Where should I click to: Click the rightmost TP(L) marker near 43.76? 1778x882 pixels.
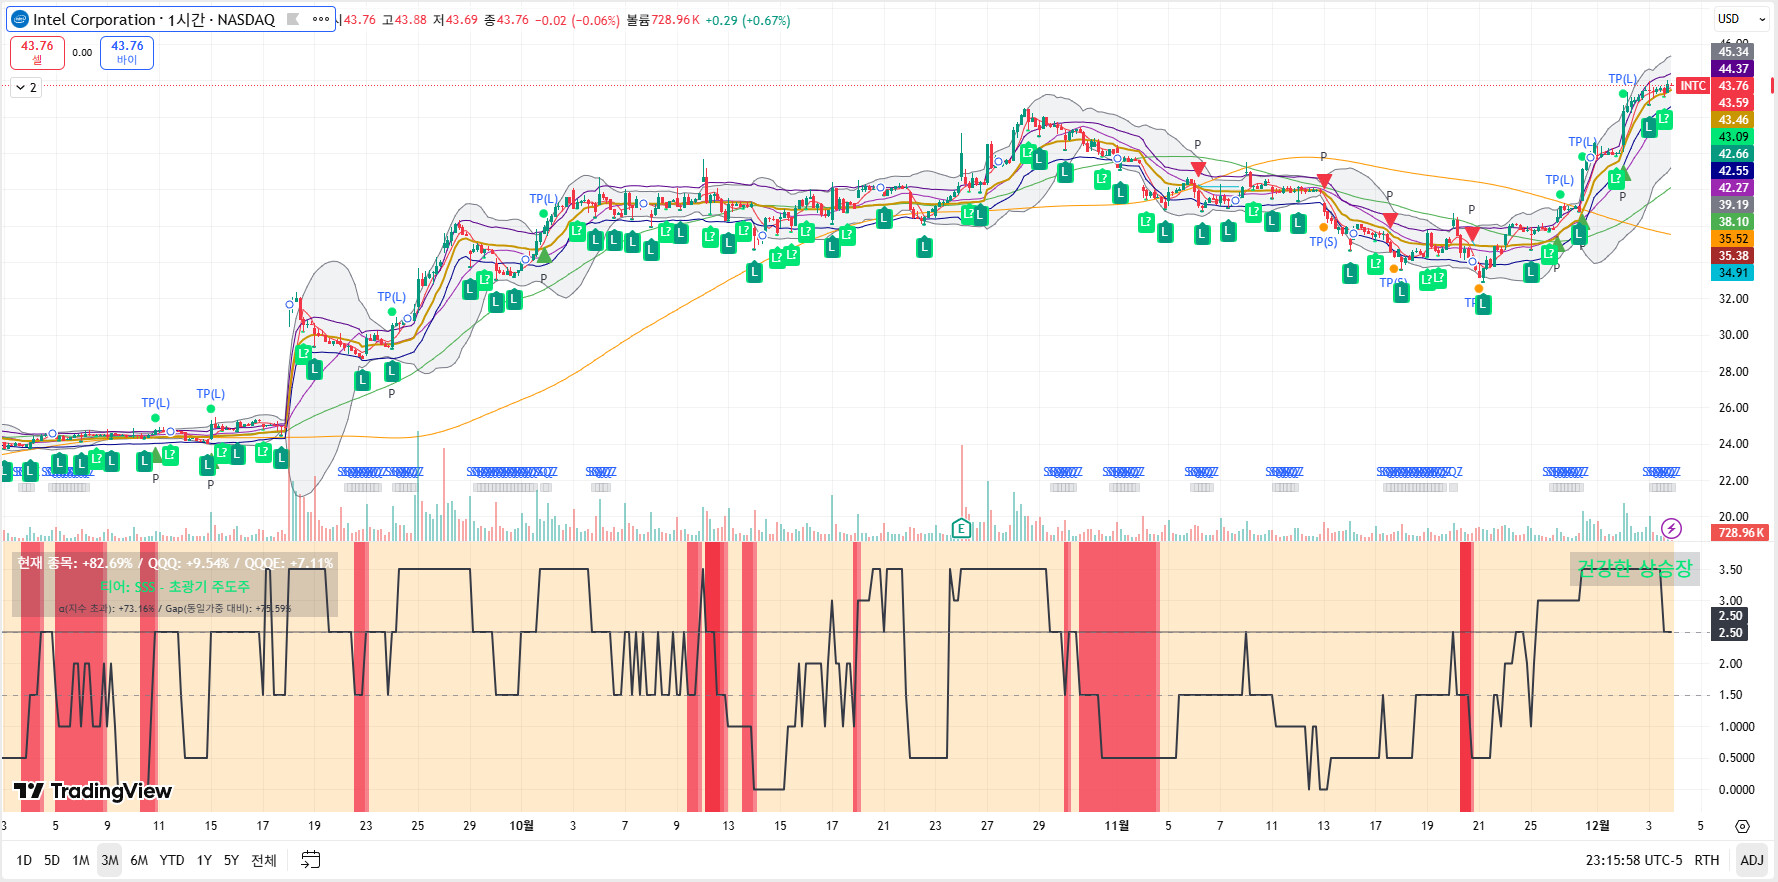tap(1622, 79)
